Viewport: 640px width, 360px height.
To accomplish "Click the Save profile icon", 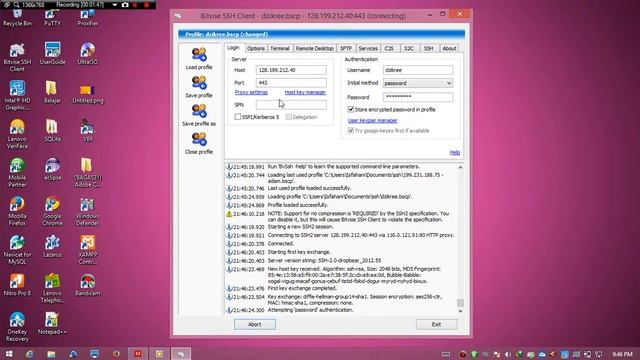I will click(x=199, y=82).
